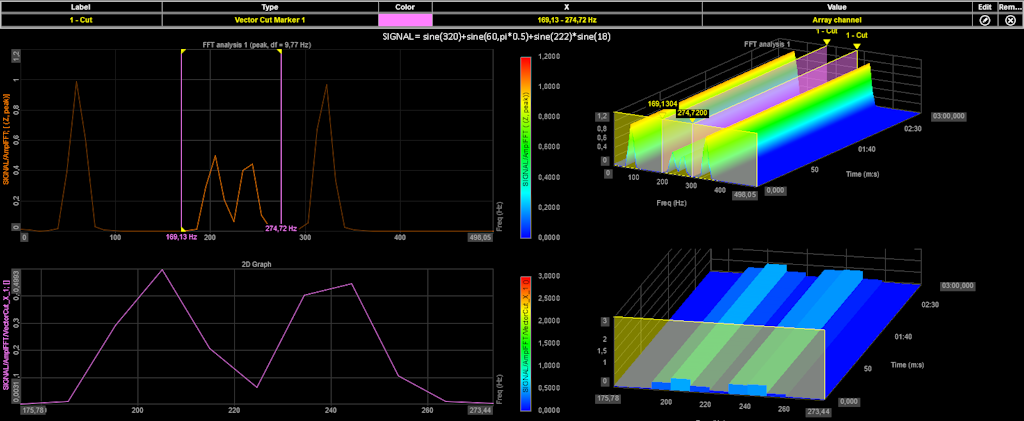Click the 'Color' column header

coord(405,7)
